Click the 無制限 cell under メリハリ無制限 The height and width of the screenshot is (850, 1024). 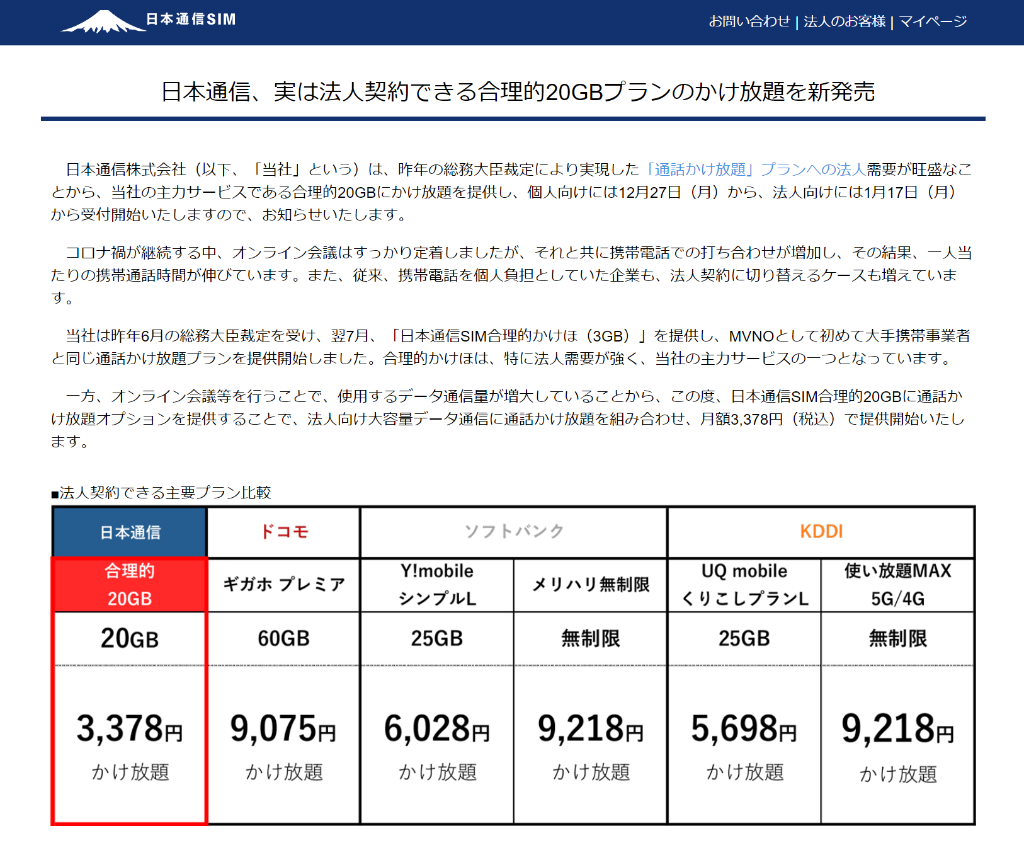pos(590,638)
